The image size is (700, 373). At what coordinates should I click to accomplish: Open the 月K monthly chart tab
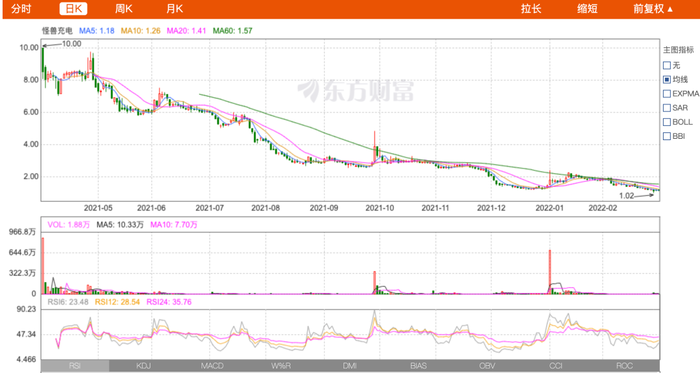click(175, 9)
